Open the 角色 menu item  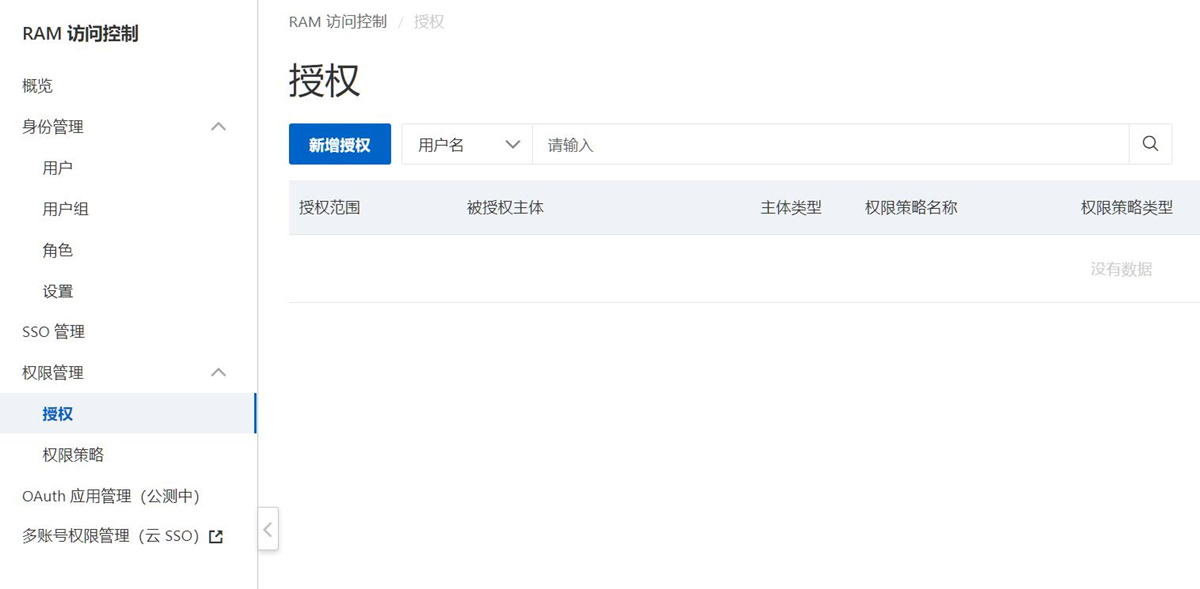[58, 250]
